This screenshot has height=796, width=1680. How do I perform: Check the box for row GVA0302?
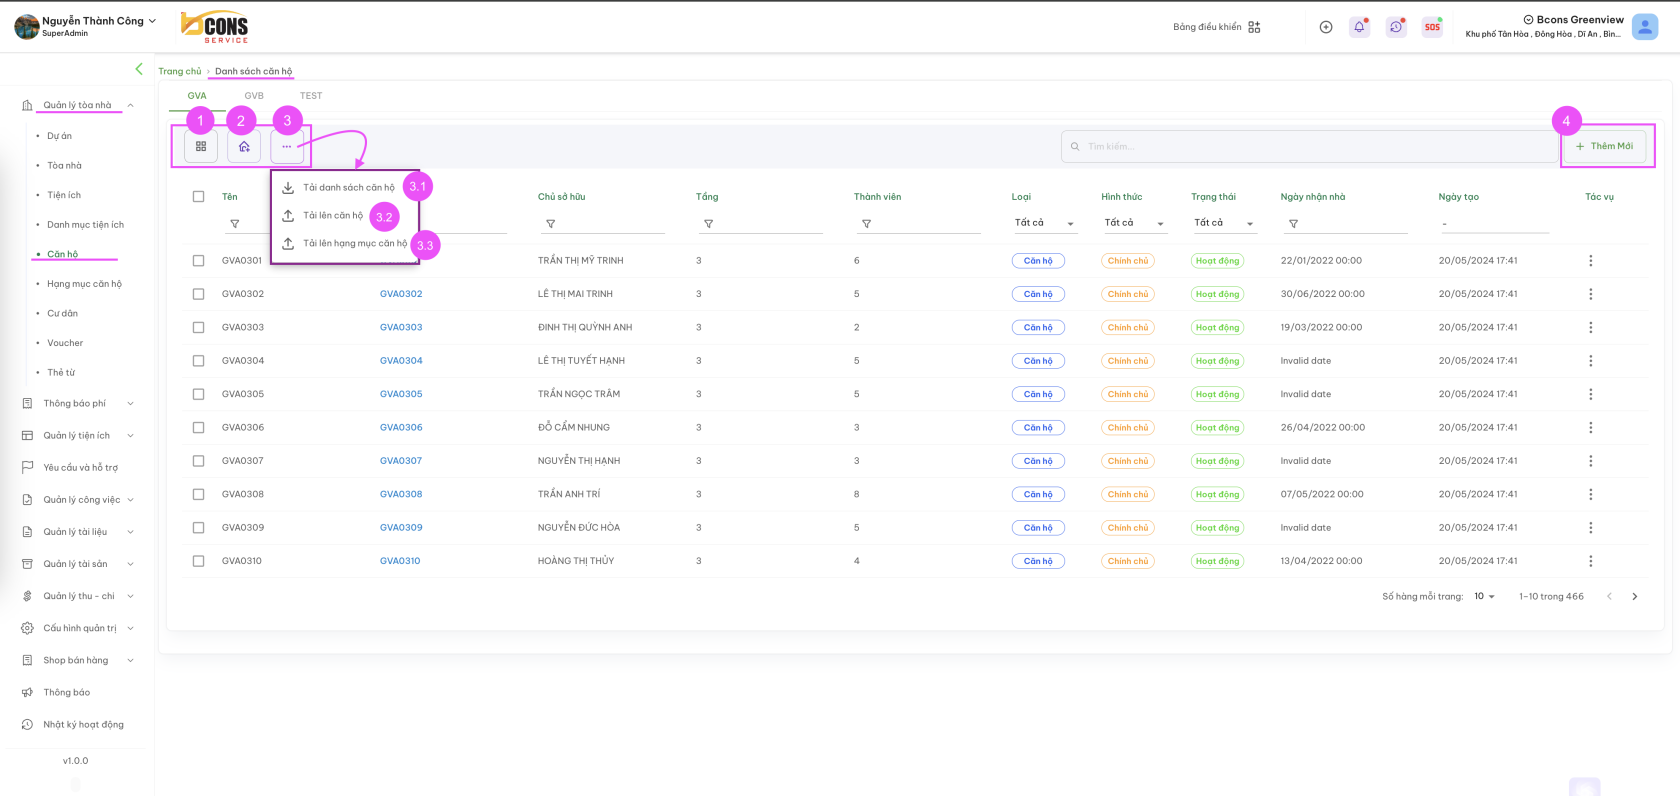point(198,294)
